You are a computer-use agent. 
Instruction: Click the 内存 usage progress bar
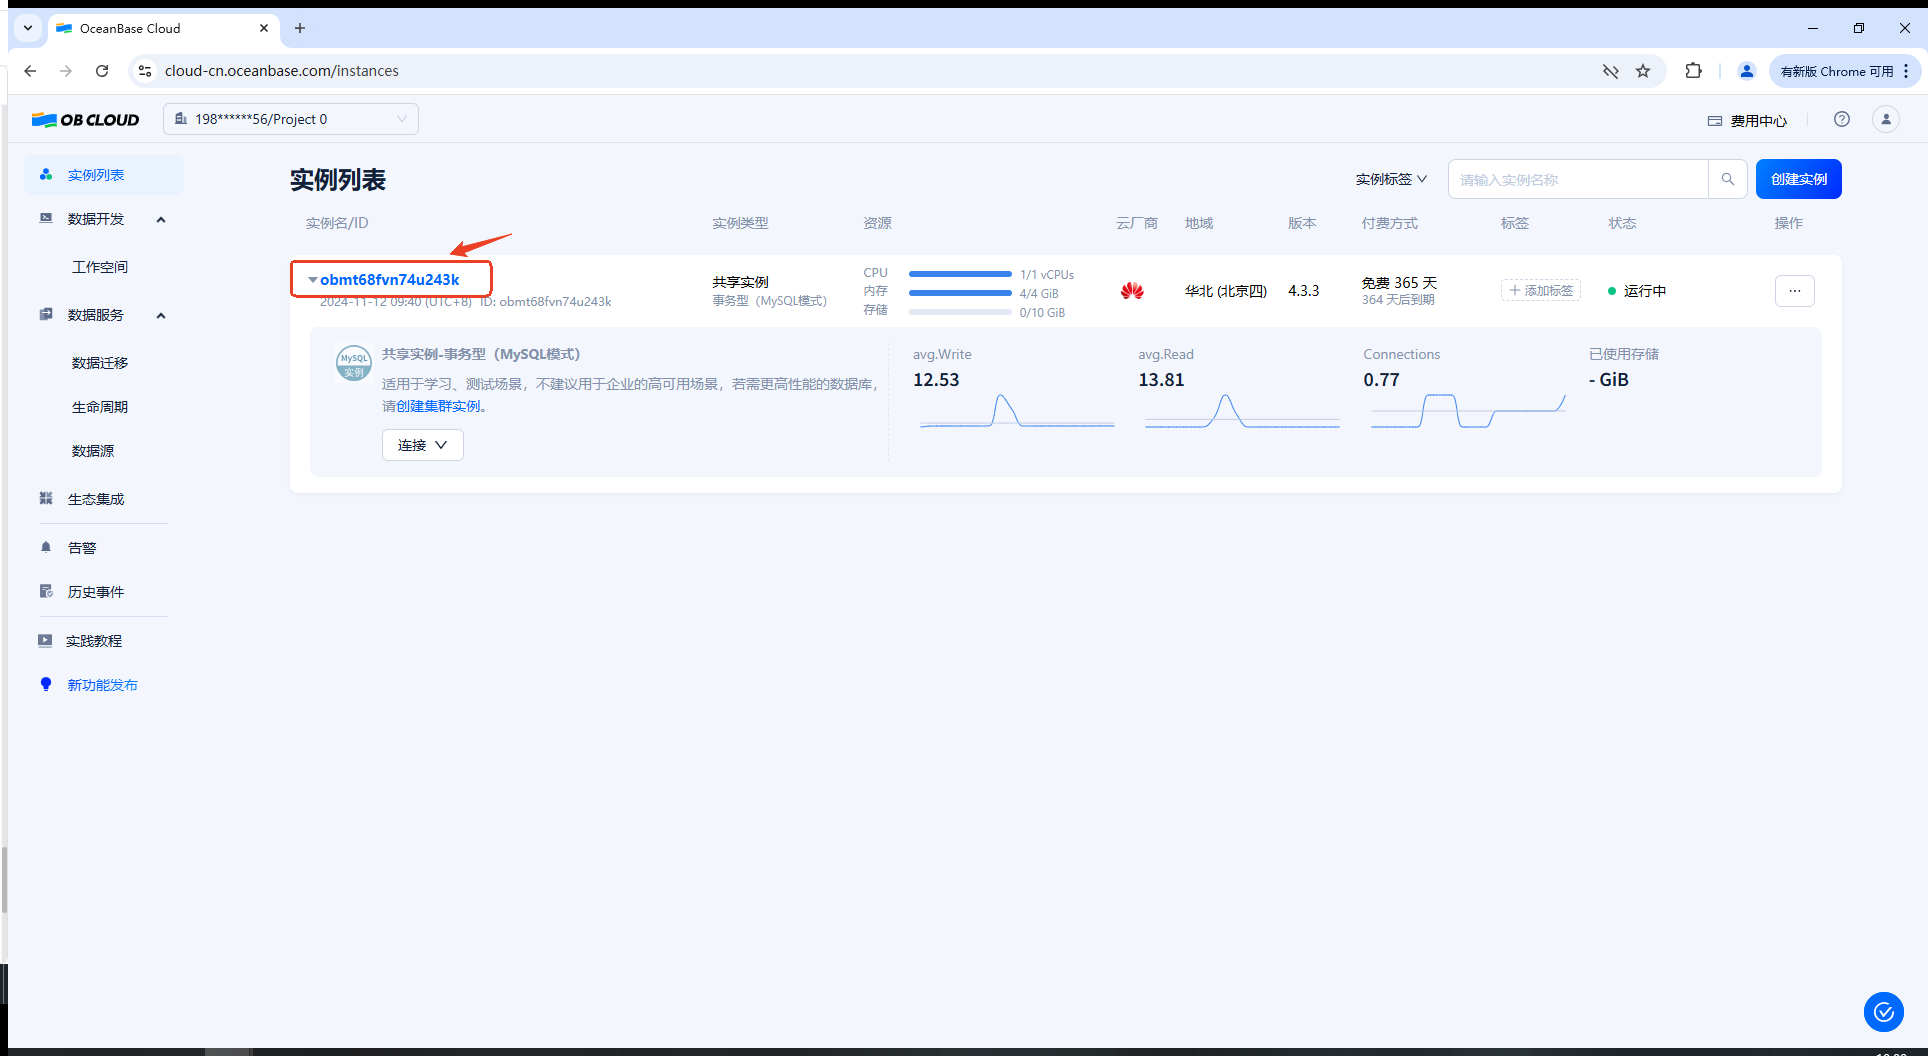pyautogui.click(x=960, y=293)
